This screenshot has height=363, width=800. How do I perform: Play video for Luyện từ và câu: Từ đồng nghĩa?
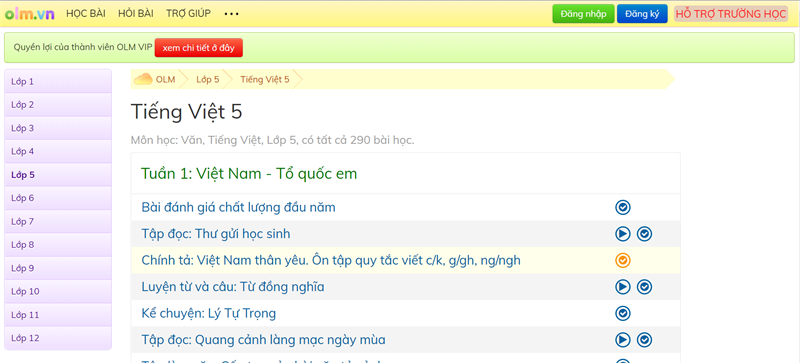tap(622, 287)
